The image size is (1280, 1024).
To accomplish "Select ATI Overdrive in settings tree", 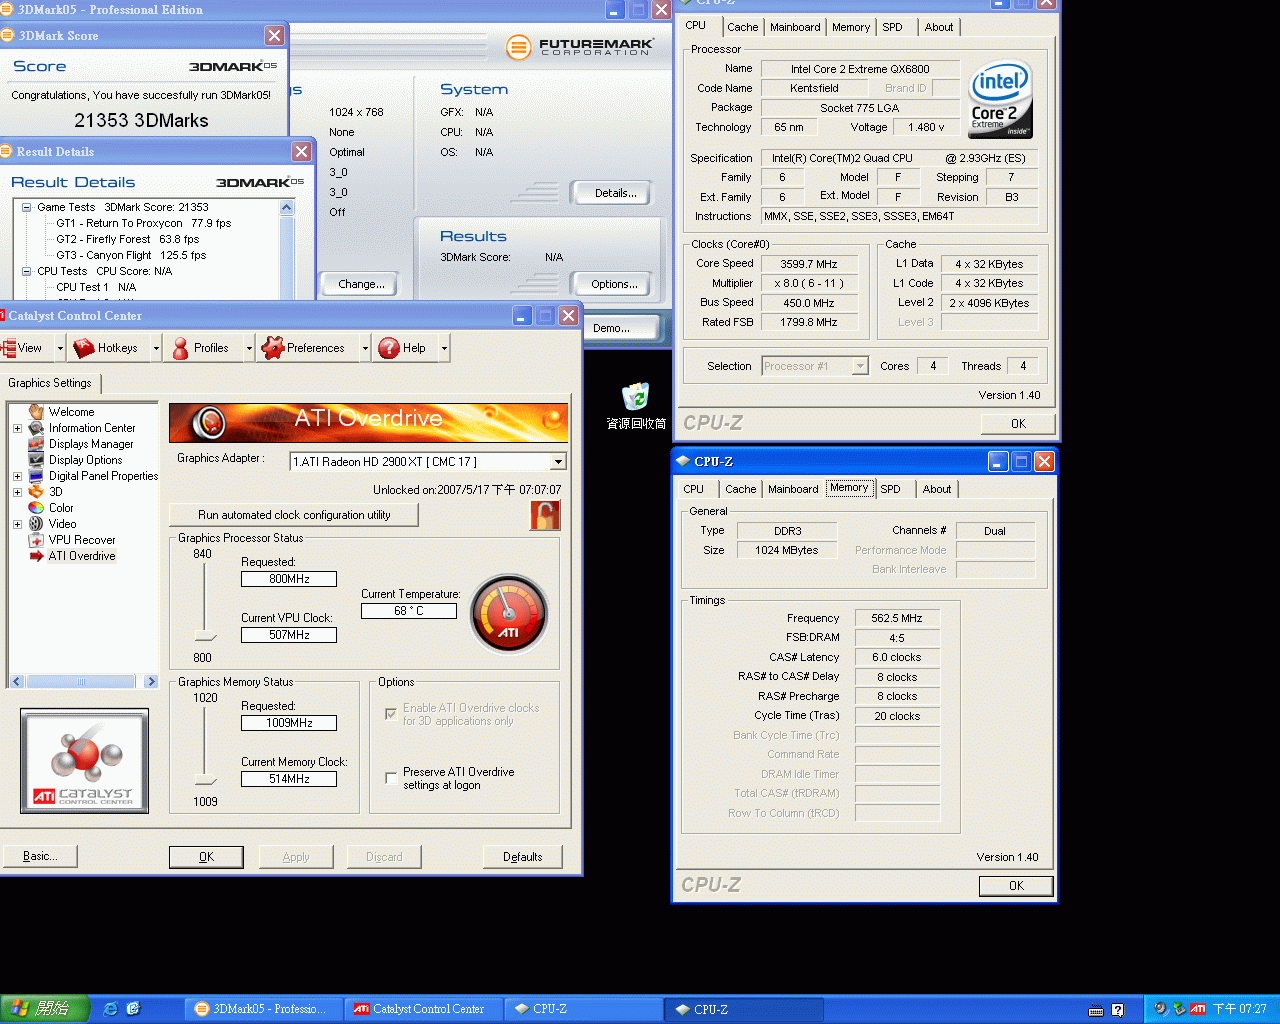I will [x=82, y=556].
